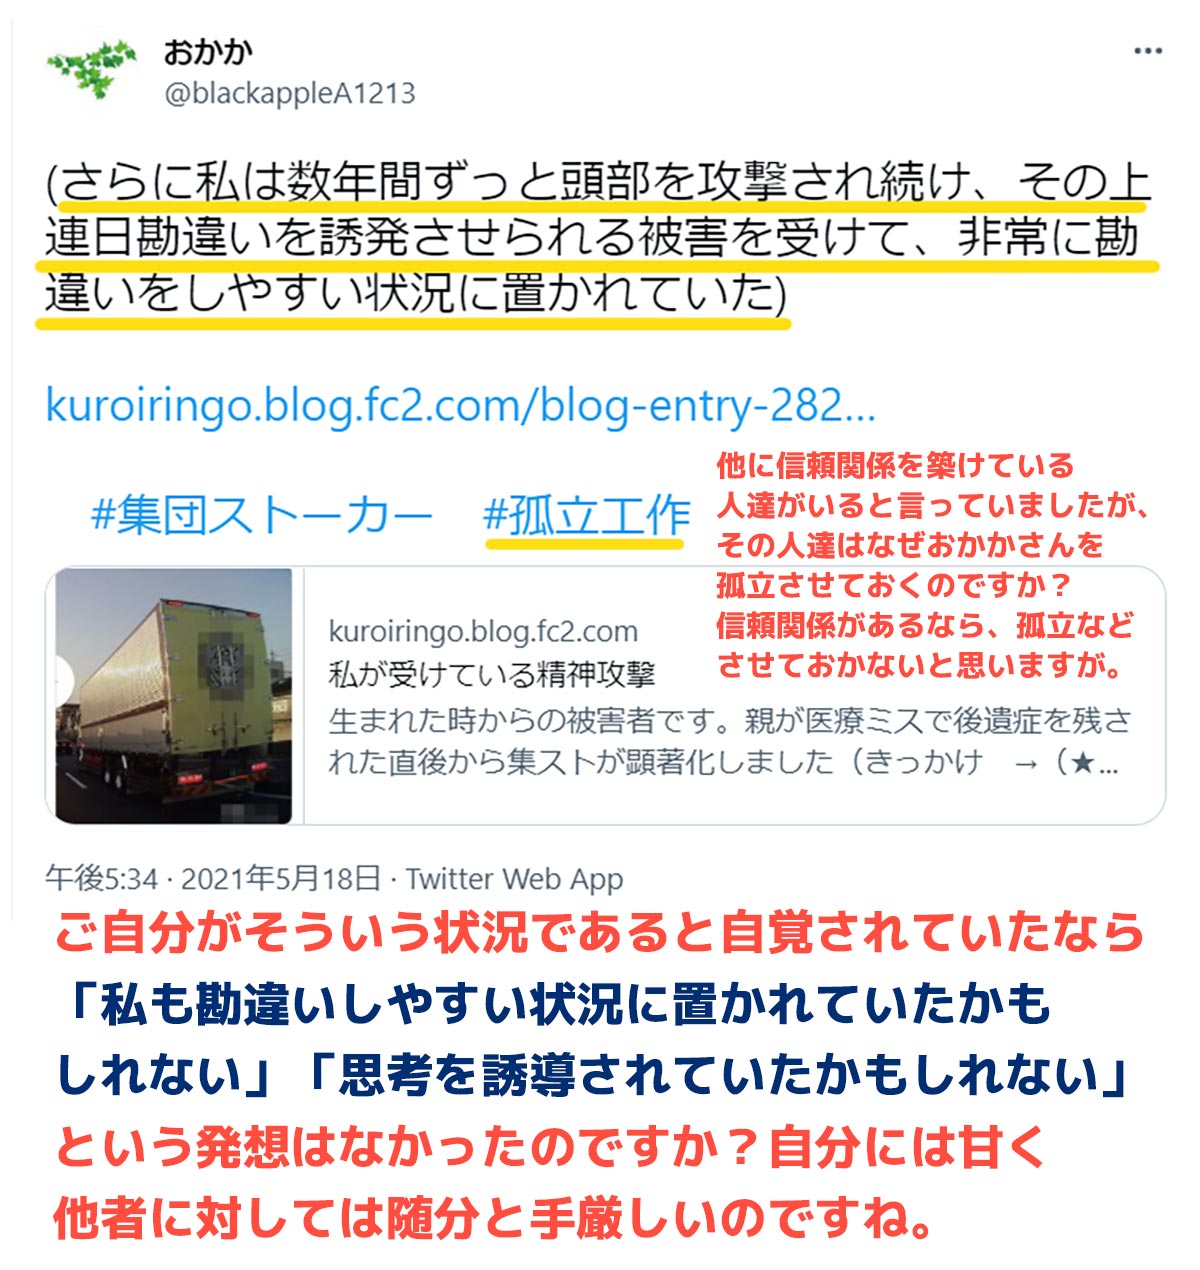
Task: Click the truck photo card thumbnail
Action: pos(174,696)
